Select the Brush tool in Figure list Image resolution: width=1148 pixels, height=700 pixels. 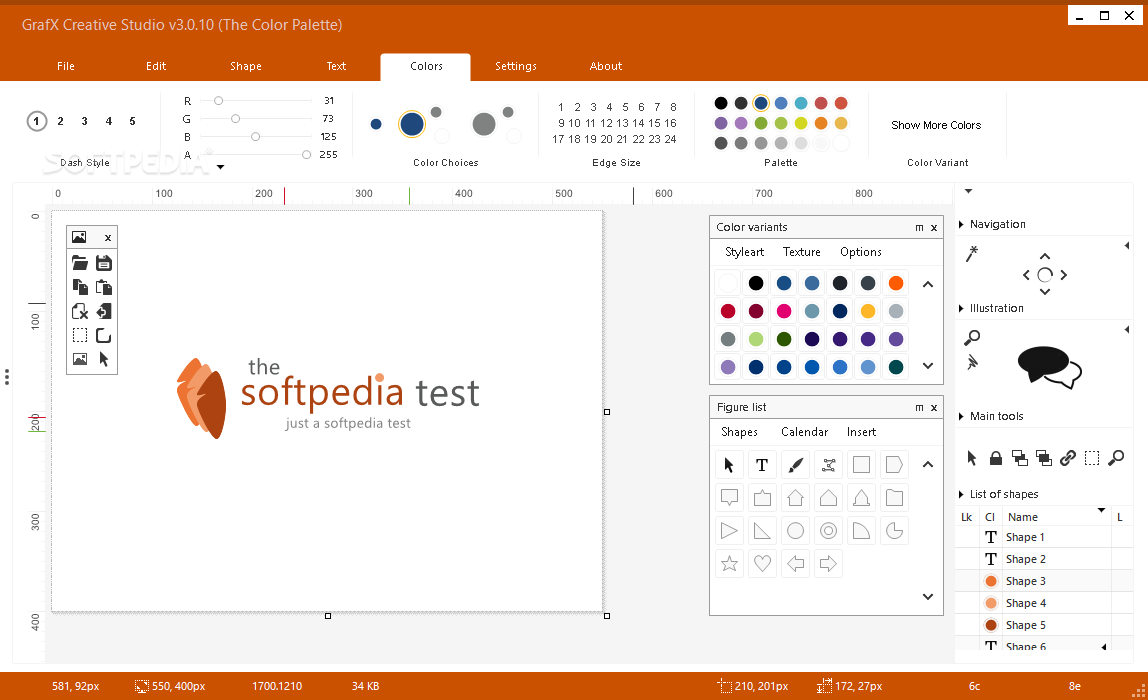[x=795, y=465]
